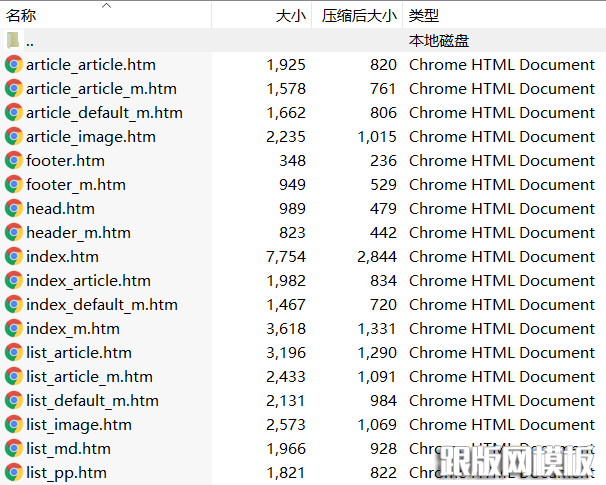Select the list_default_m.htm file name
Screen dimensions: 606x485
tap(92, 400)
